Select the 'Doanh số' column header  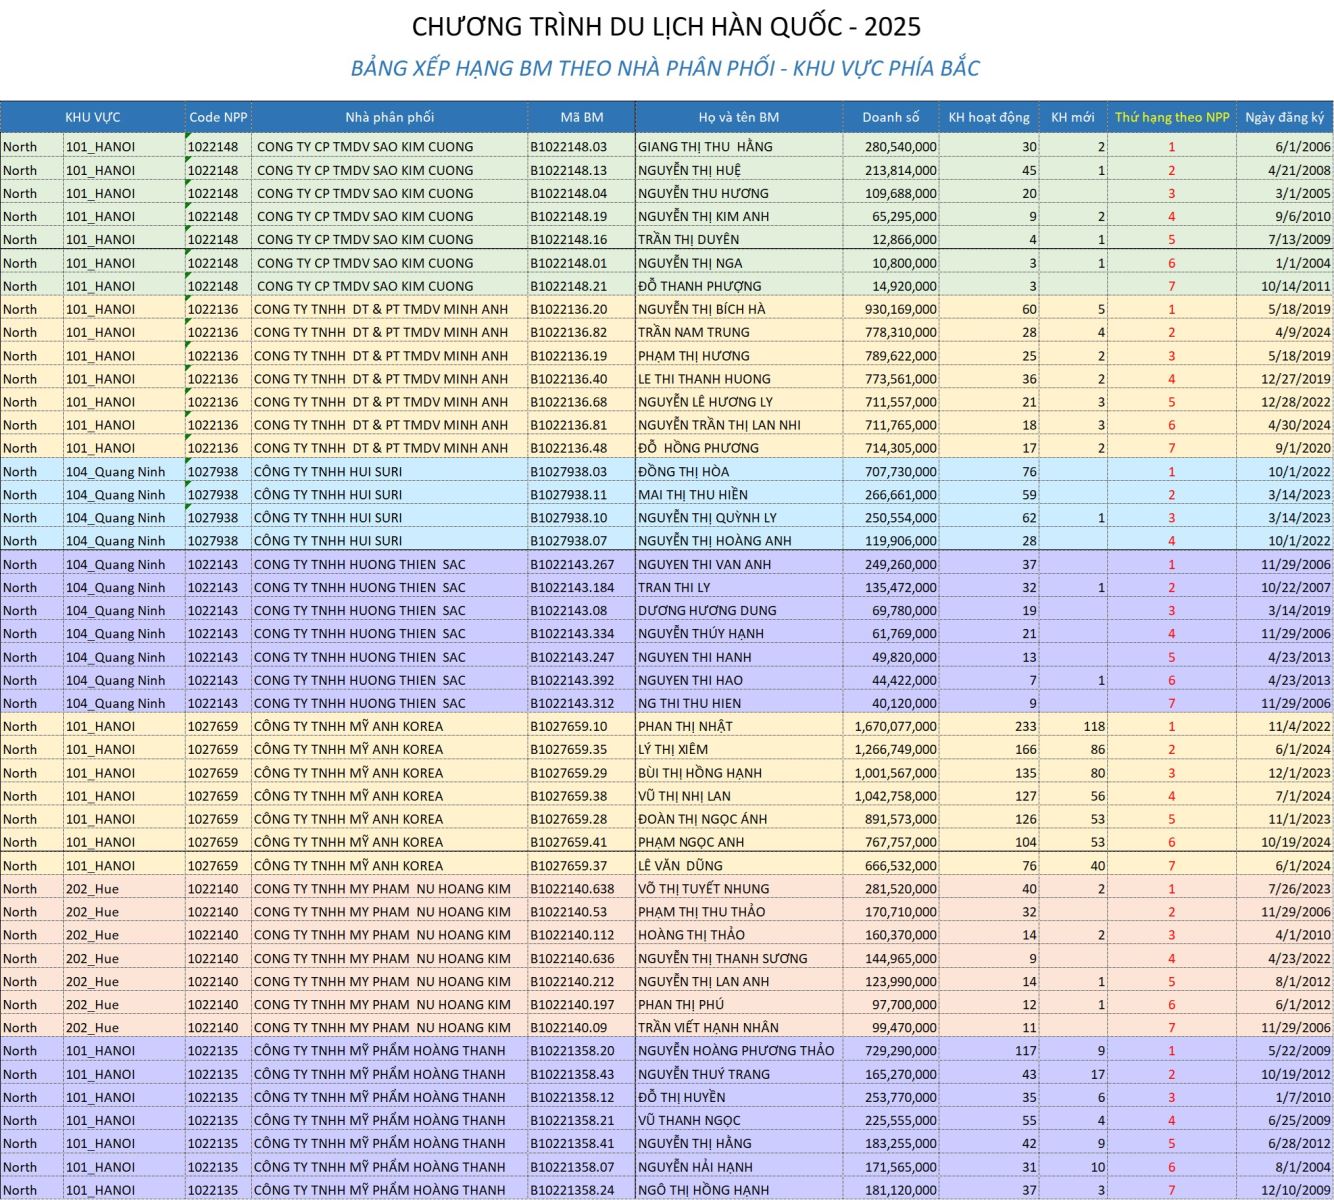(x=891, y=117)
